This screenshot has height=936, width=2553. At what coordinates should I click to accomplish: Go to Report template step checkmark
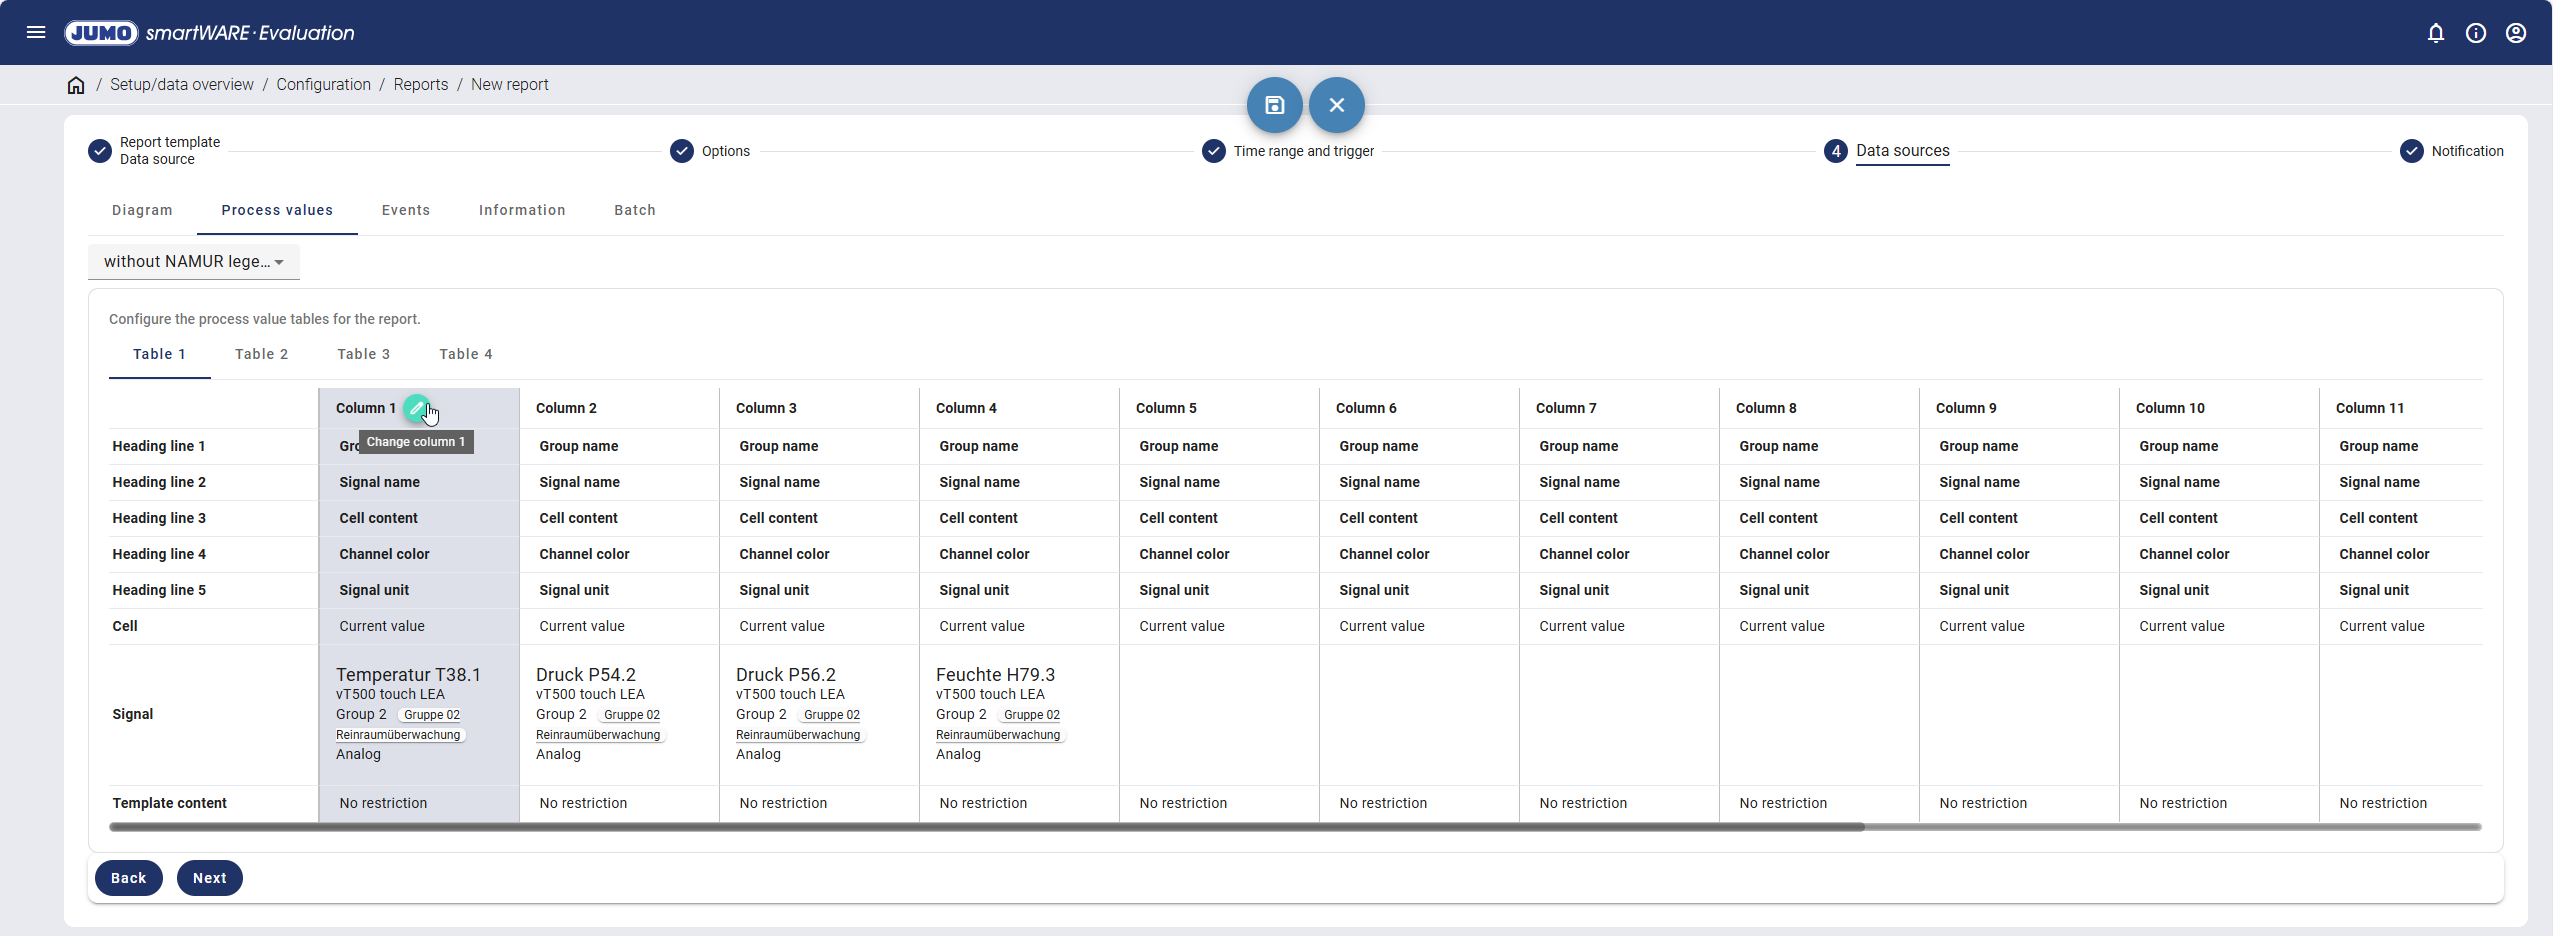[100, 151]
